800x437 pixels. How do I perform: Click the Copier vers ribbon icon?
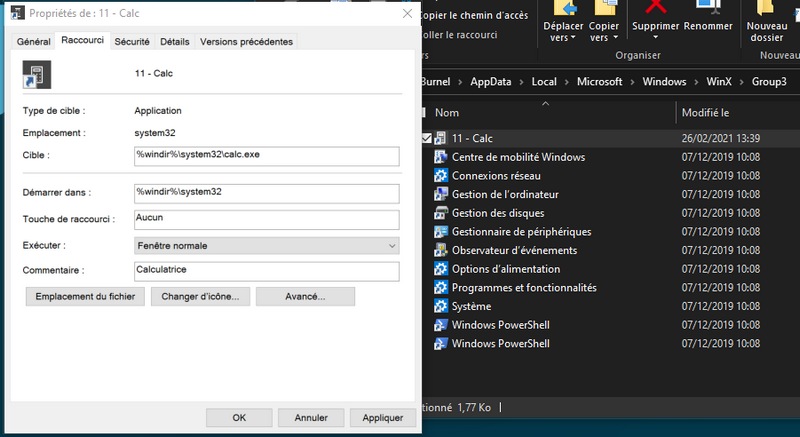tap(604, 9)
